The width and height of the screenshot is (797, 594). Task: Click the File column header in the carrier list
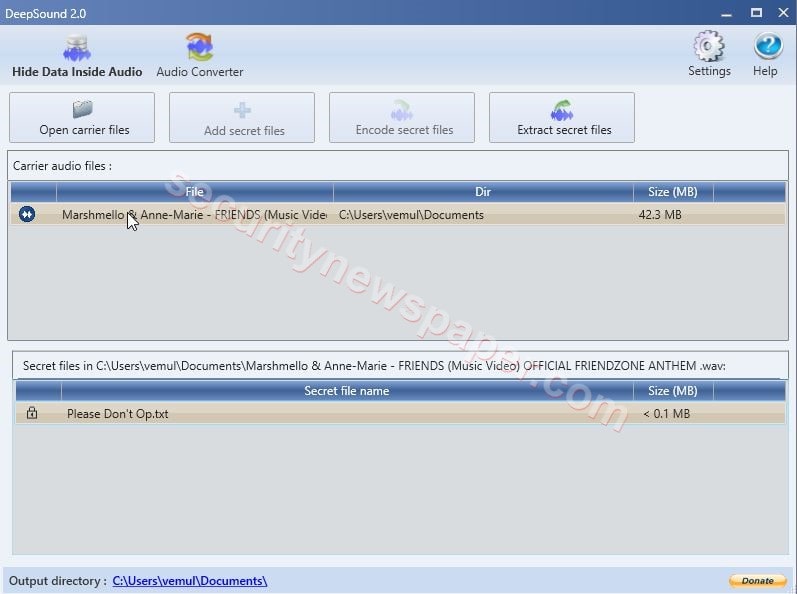coord(195,192)
